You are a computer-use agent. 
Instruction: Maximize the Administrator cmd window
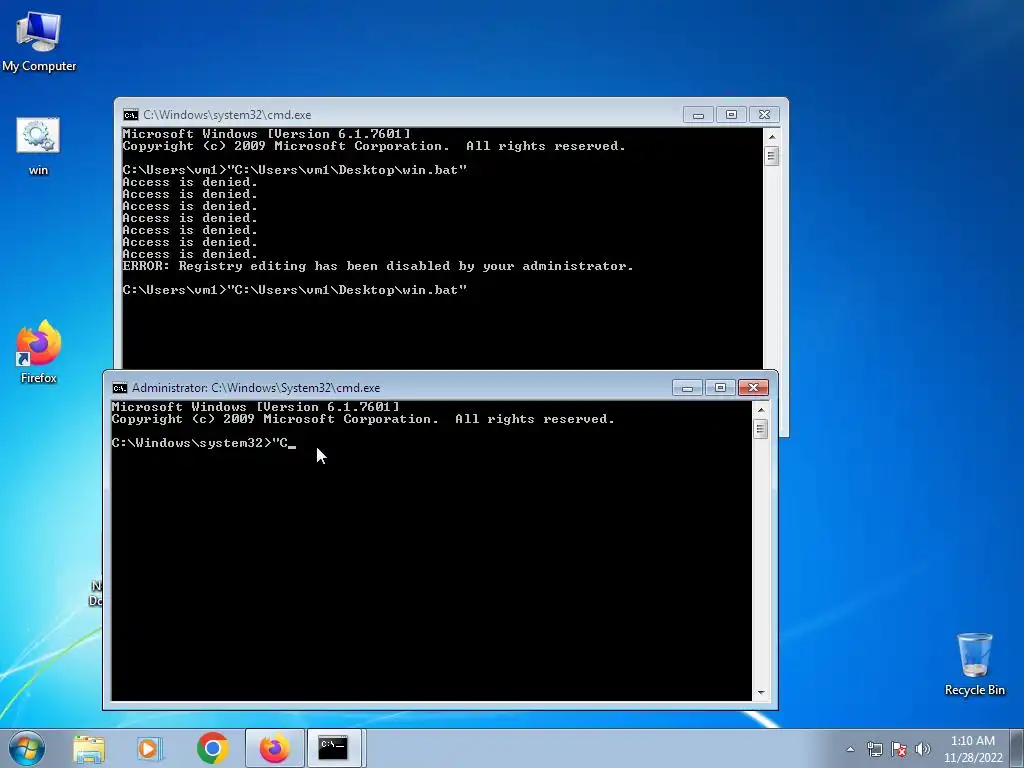720,388
